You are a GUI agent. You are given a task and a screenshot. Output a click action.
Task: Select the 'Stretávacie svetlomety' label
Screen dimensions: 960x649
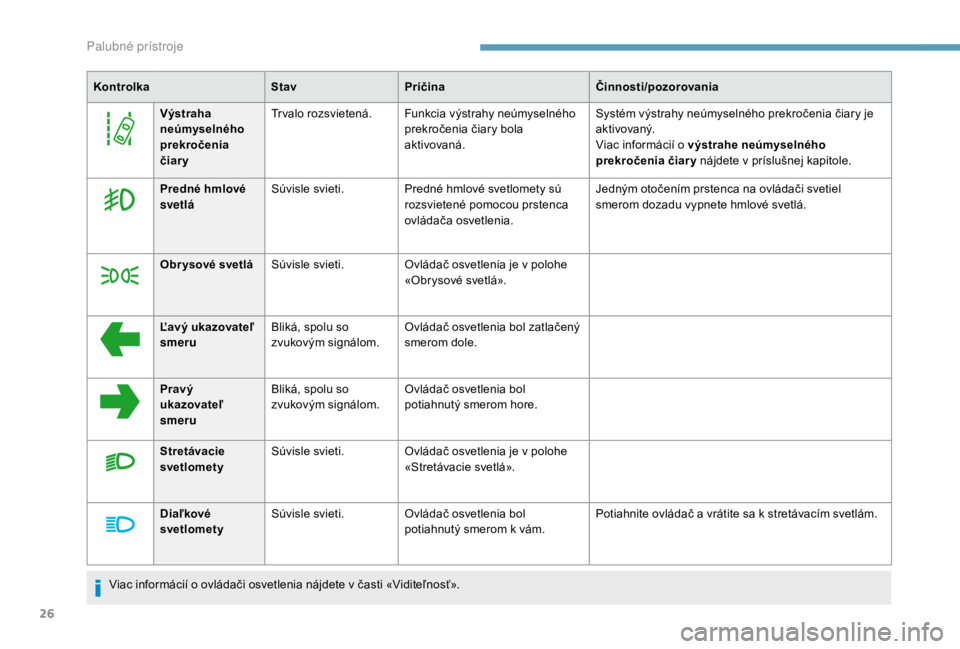pyautogui.click(x=192, y=459)
